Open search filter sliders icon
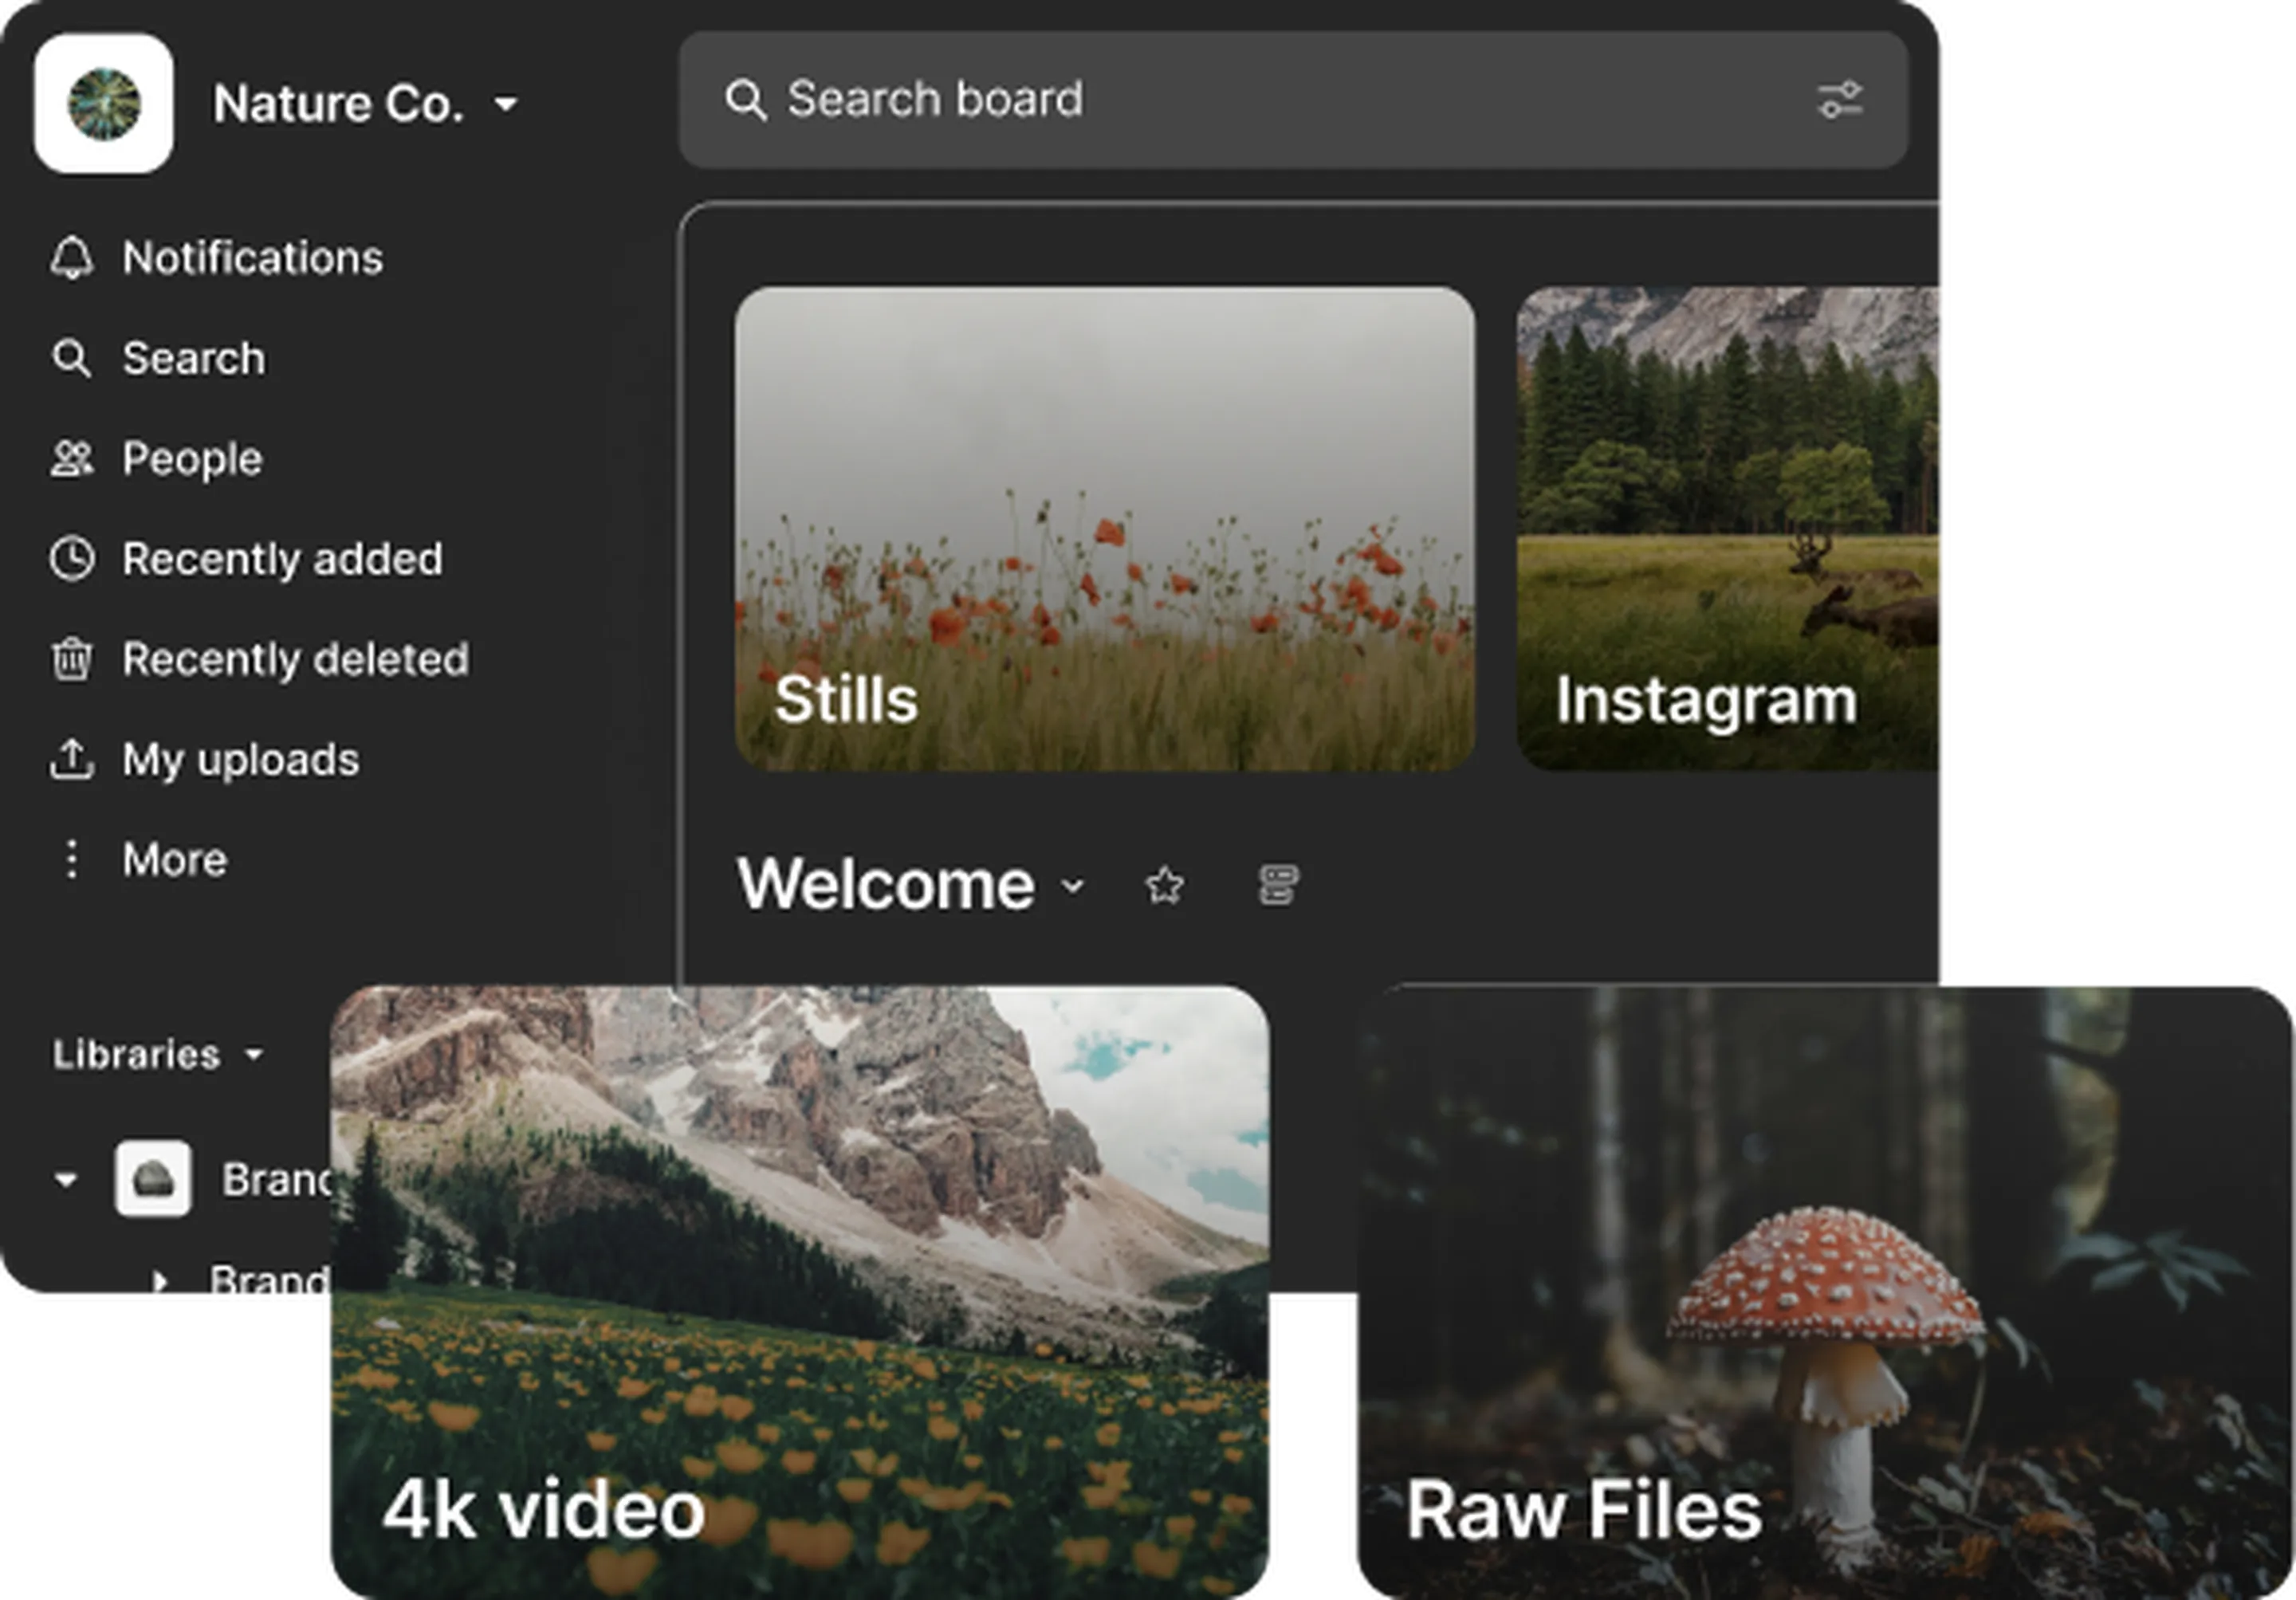The image size is (2296, 1600). click(x=1839, y=100)
